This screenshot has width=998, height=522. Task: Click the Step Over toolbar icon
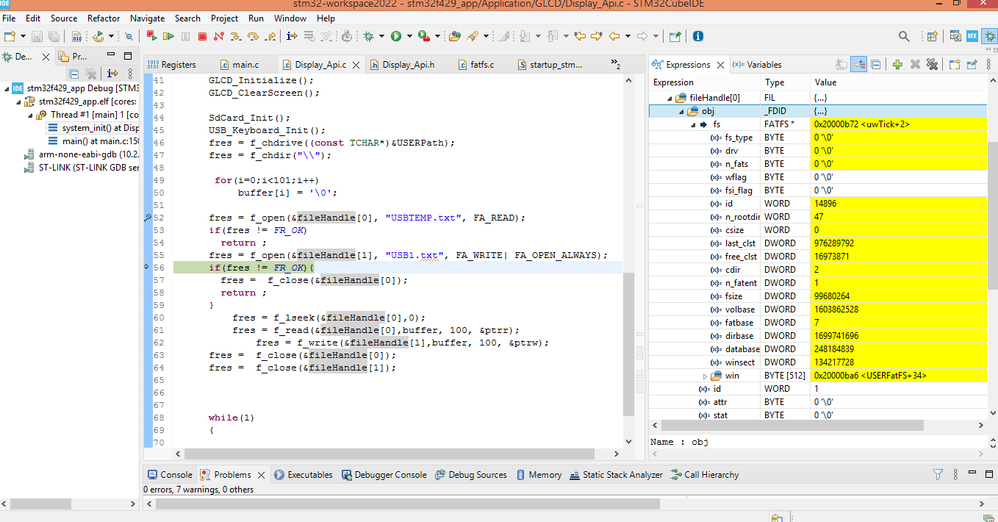[x=255, y=37]
